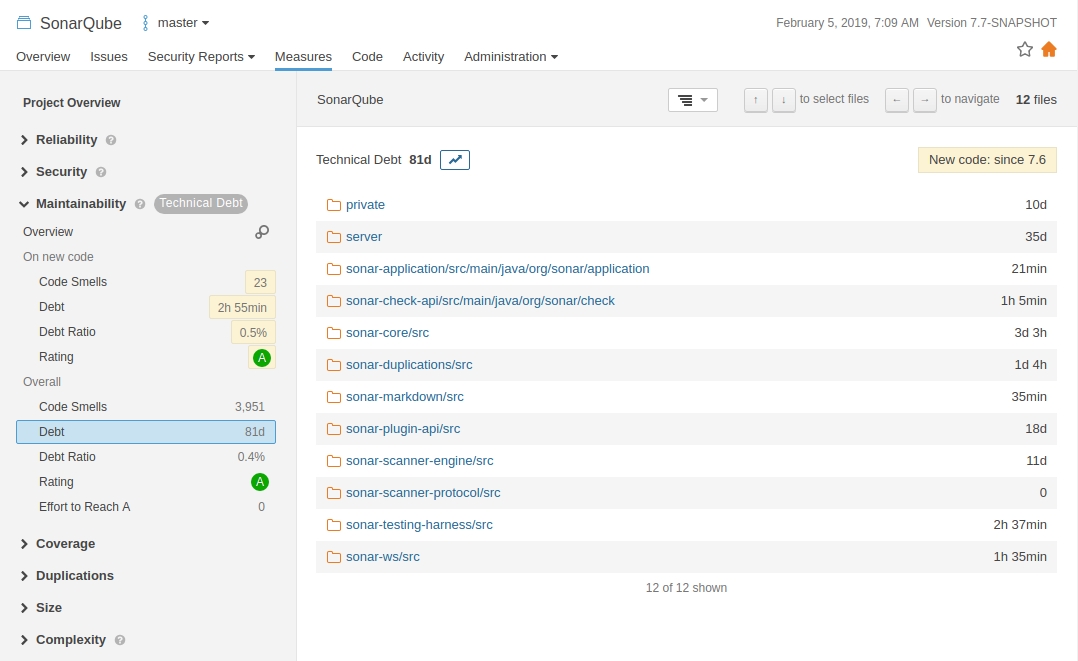1078x661 pixels.
Task: Open the tree view mode dropdown
Action: (692, 100)
